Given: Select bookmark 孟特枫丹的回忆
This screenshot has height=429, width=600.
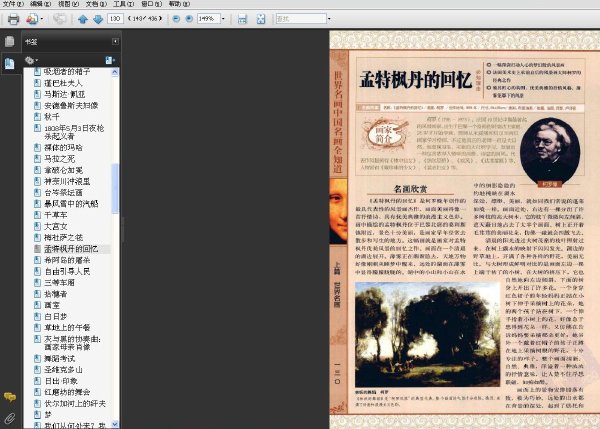Looking at the screenshot, I should pos(71,249).
